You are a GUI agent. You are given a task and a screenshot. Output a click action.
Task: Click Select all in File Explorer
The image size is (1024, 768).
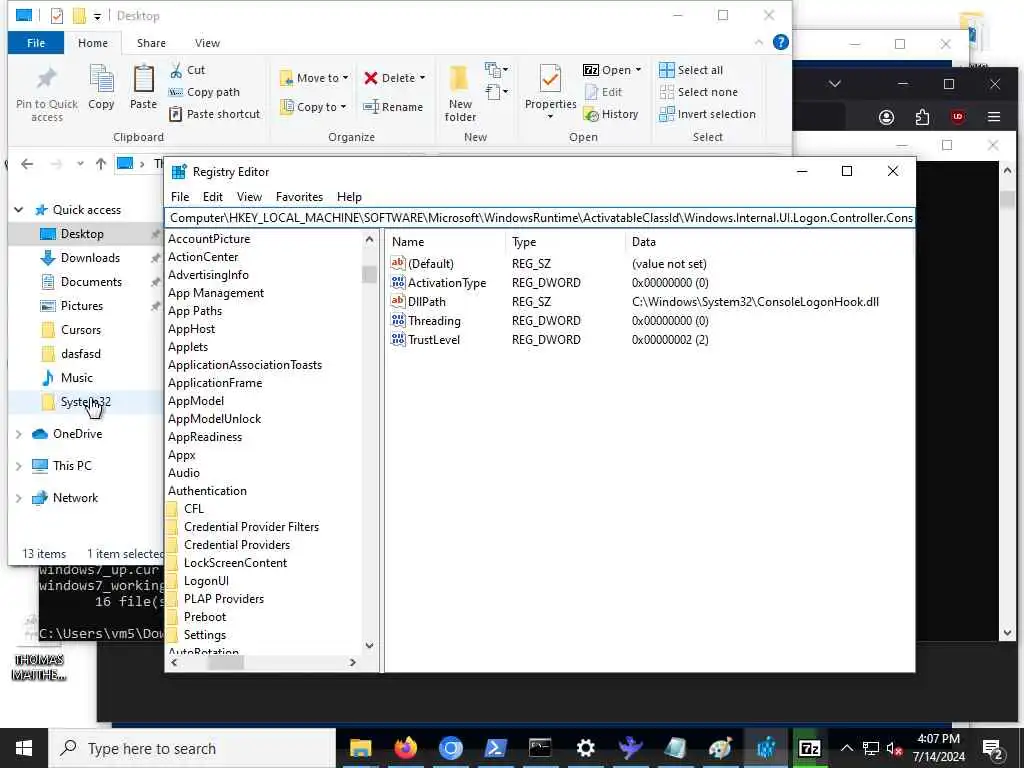[691, 70]
